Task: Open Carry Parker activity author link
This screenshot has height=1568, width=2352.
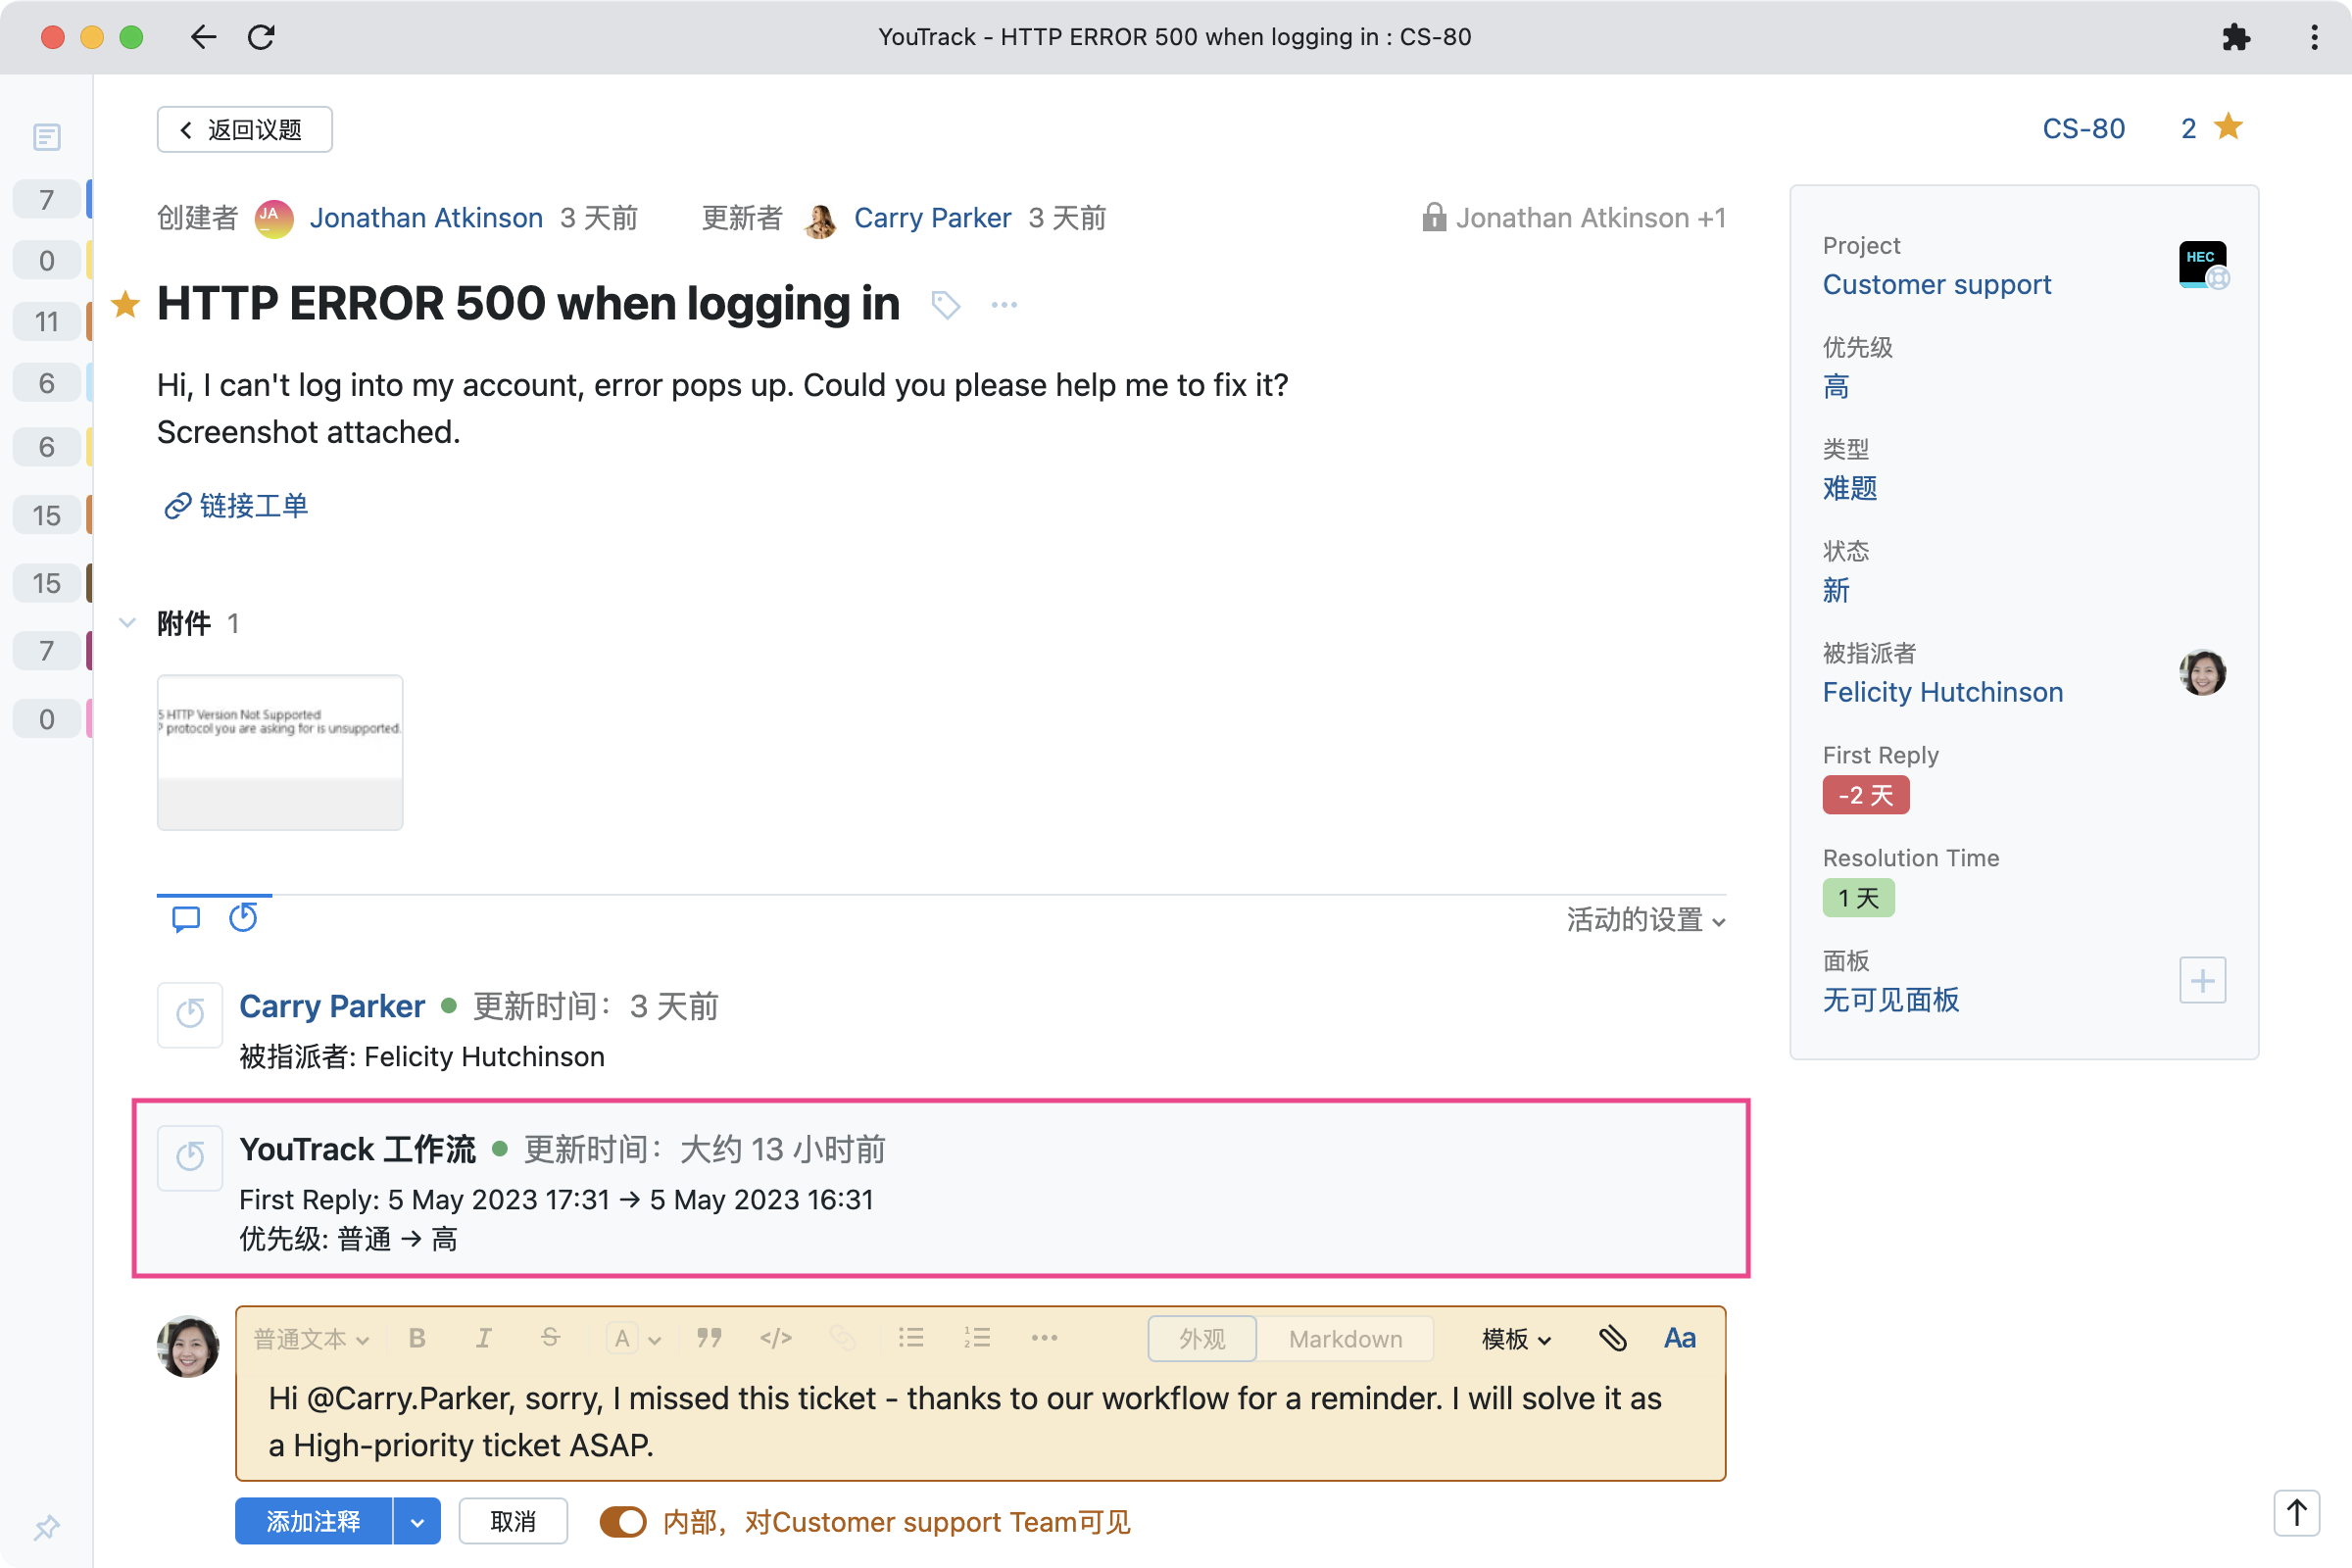Action: coord(332,1006)
